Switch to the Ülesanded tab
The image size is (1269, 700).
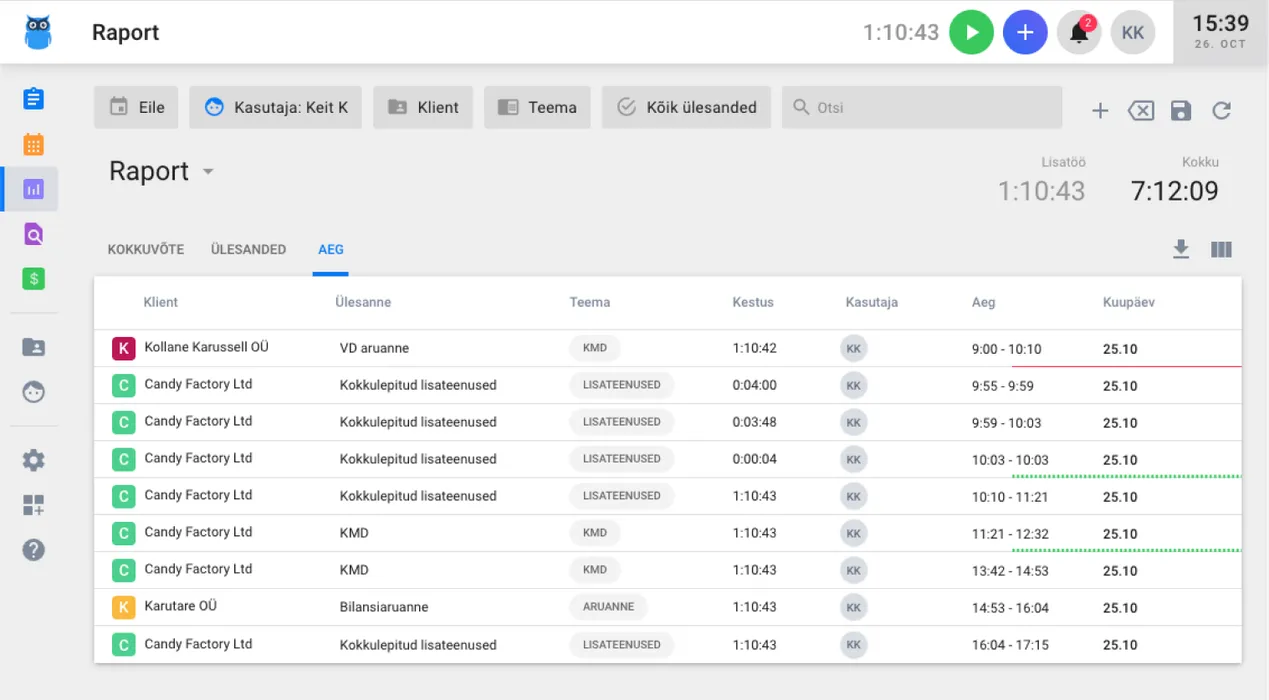pyautogui.click(x=248, y=250)
